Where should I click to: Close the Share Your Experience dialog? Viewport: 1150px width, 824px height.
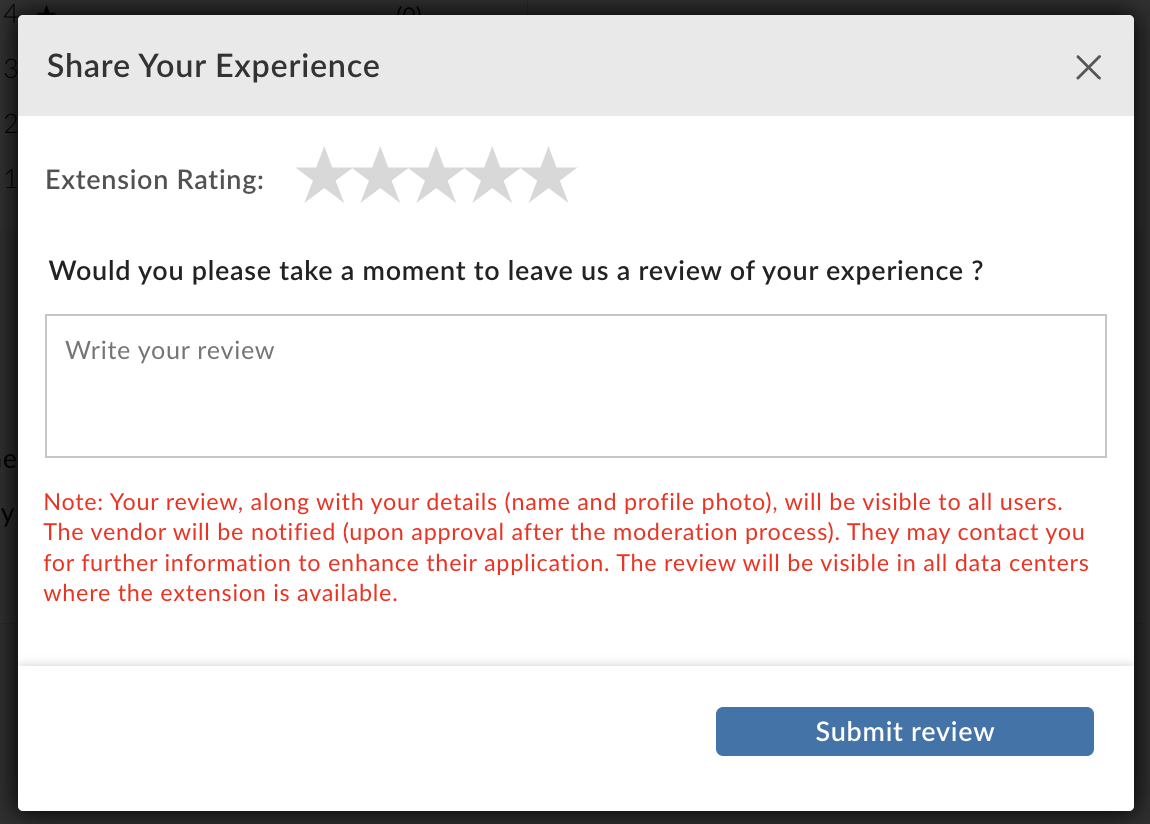tap(1088, 67)
